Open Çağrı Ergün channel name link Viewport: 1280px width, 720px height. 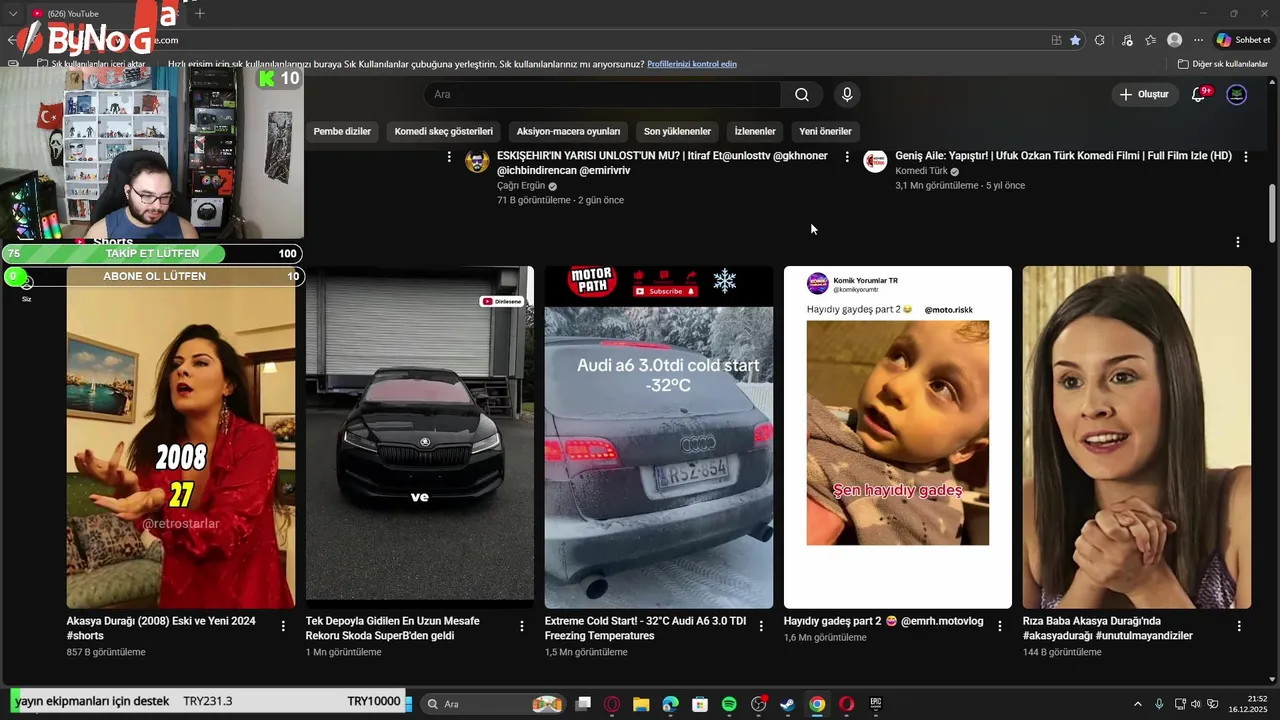(x=521, y=186)
